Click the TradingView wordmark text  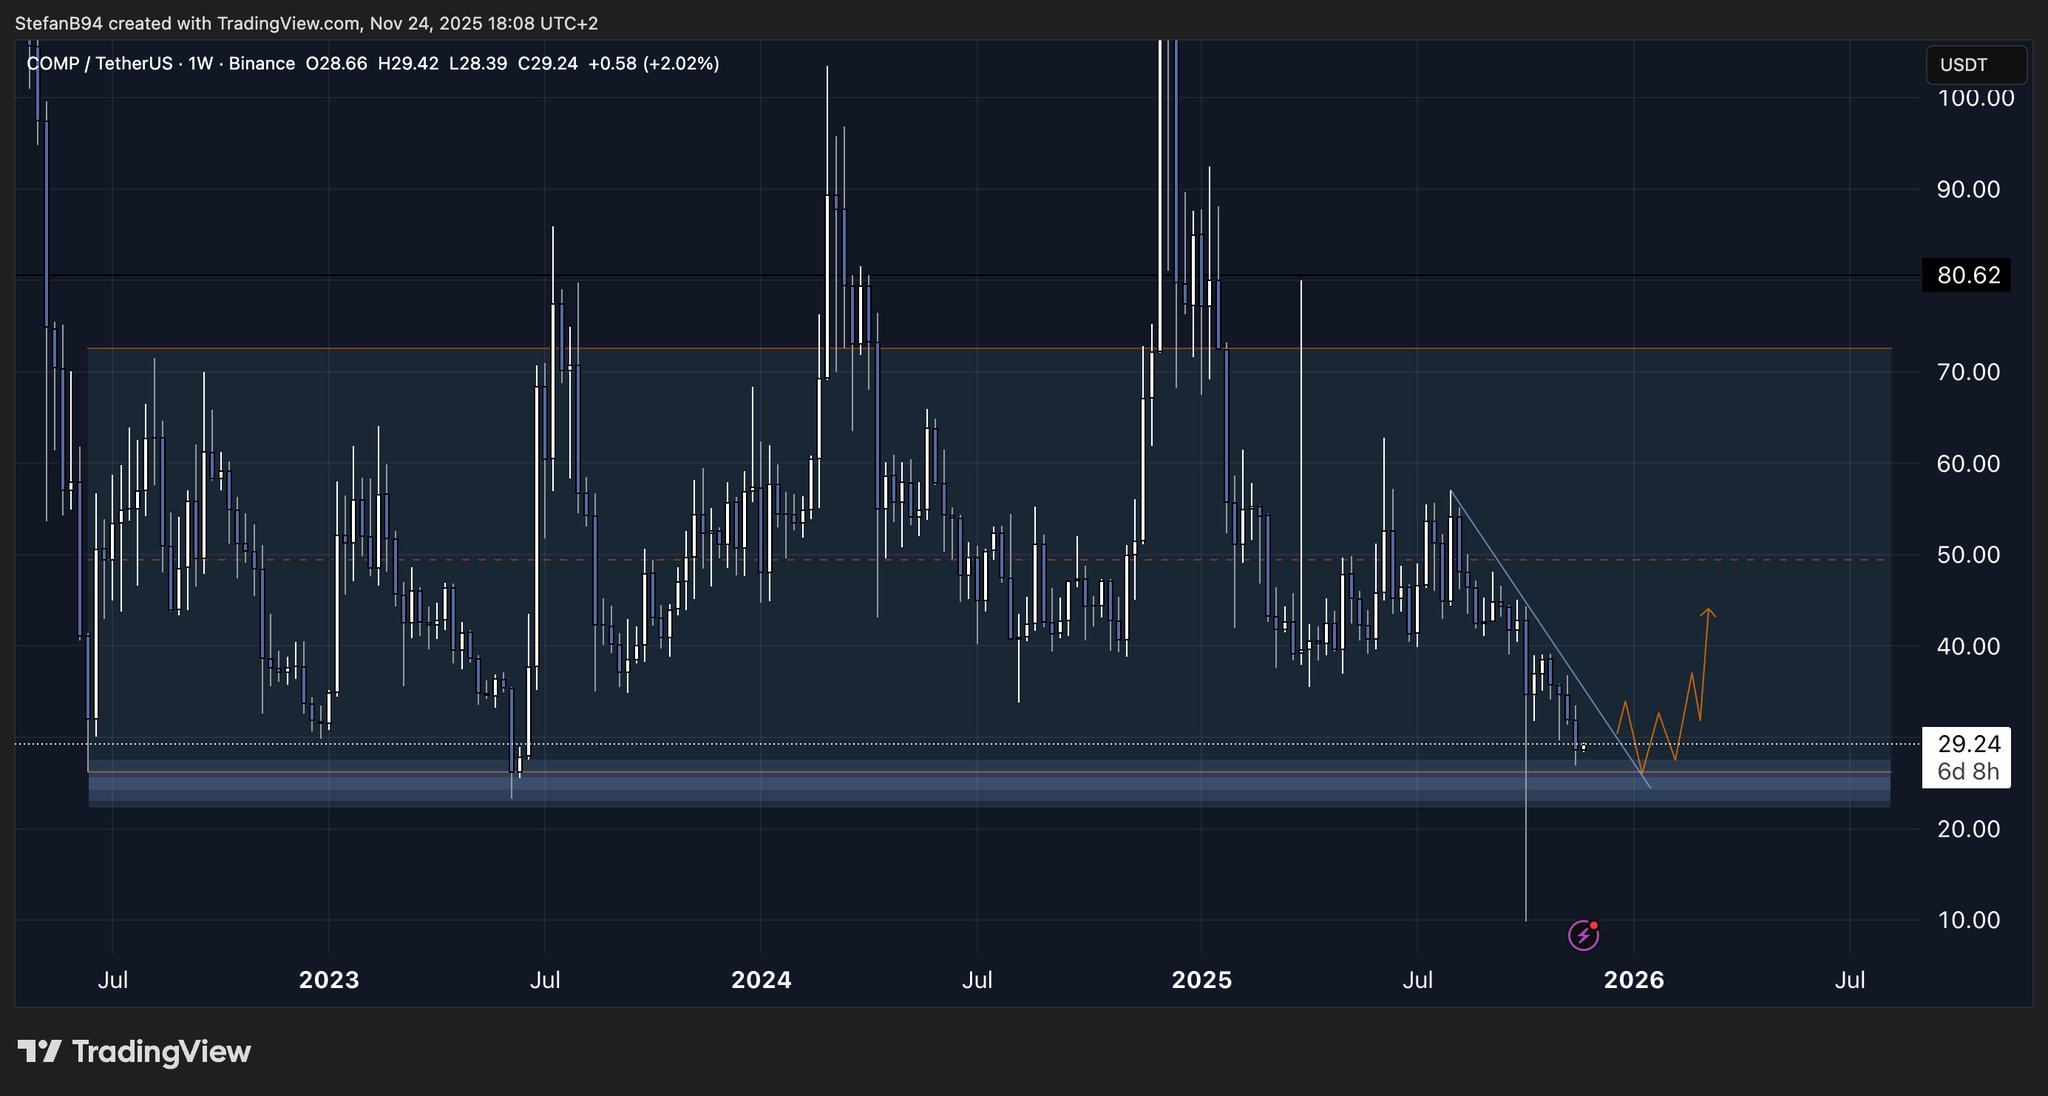[161, 1051]
